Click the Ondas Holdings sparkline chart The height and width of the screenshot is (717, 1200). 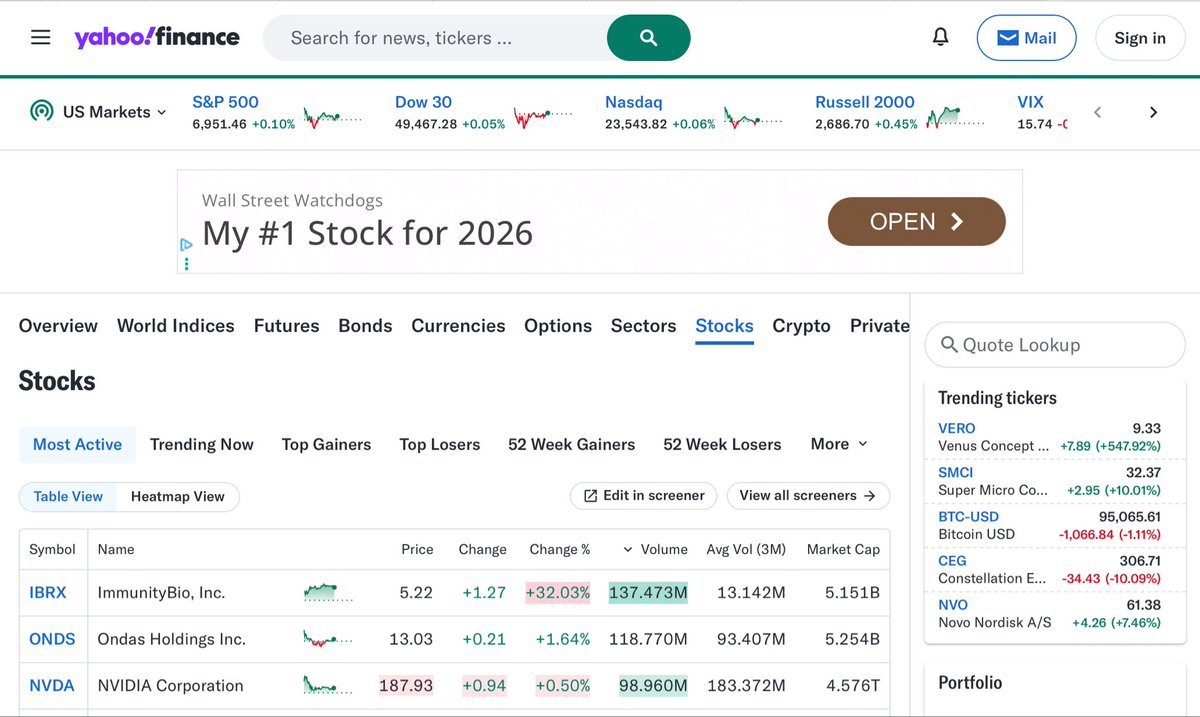[328, 639]
